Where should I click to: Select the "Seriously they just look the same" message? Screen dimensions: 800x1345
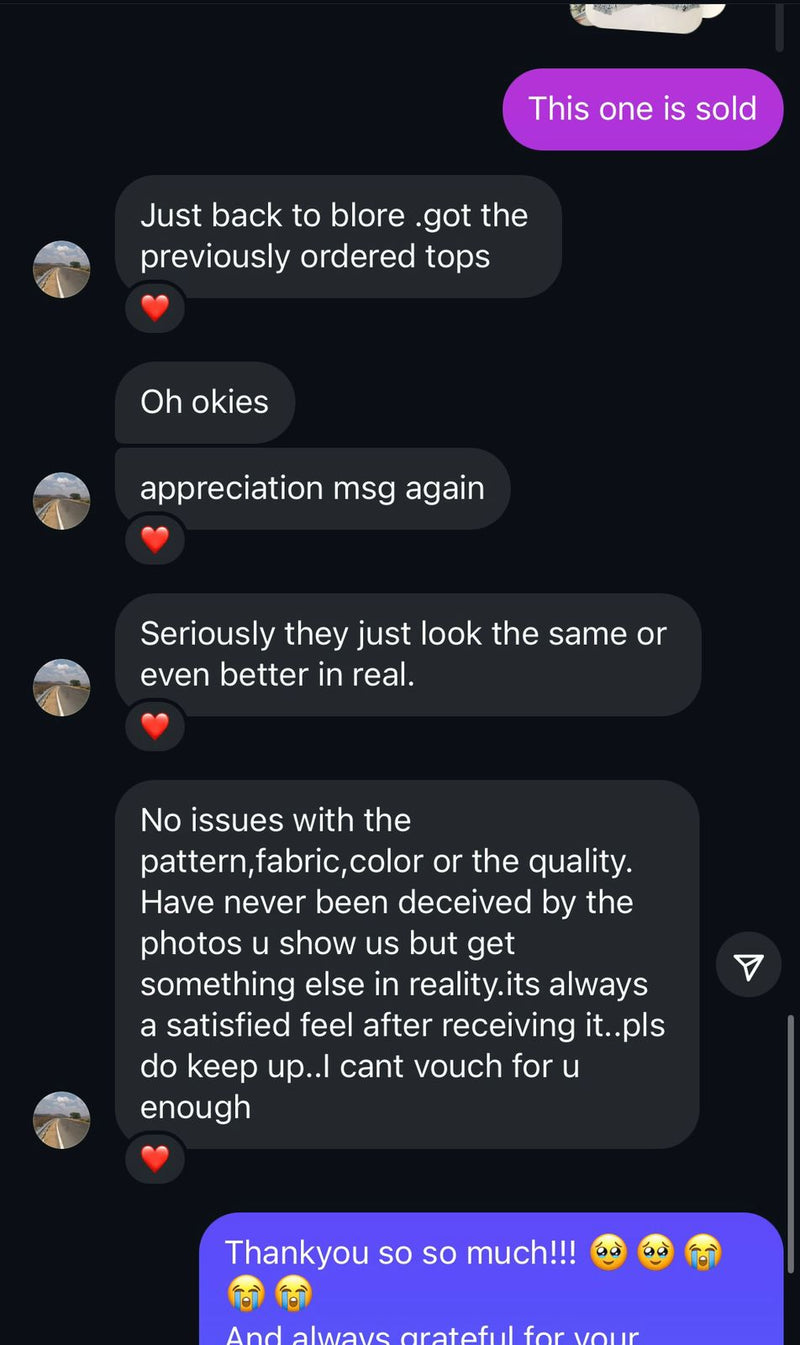(x=407, y=654)
